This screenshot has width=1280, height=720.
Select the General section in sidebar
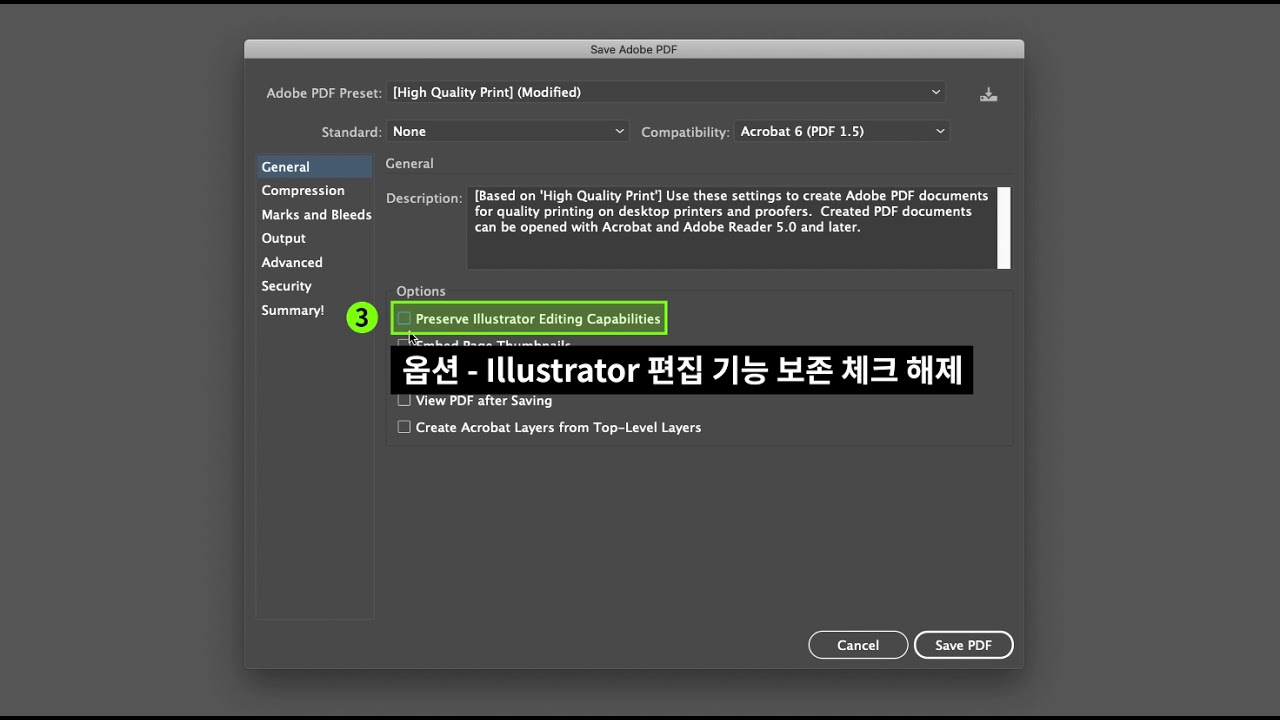click(315, 167)
